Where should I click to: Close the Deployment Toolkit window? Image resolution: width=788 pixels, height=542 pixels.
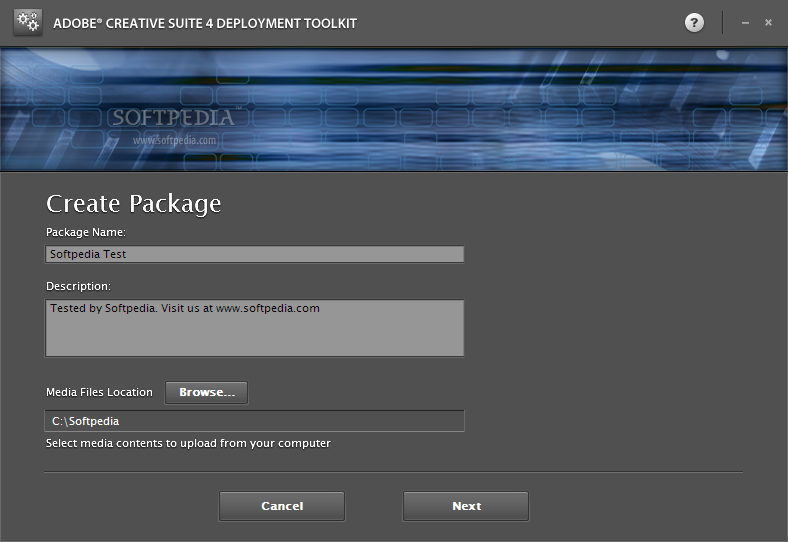768,22
